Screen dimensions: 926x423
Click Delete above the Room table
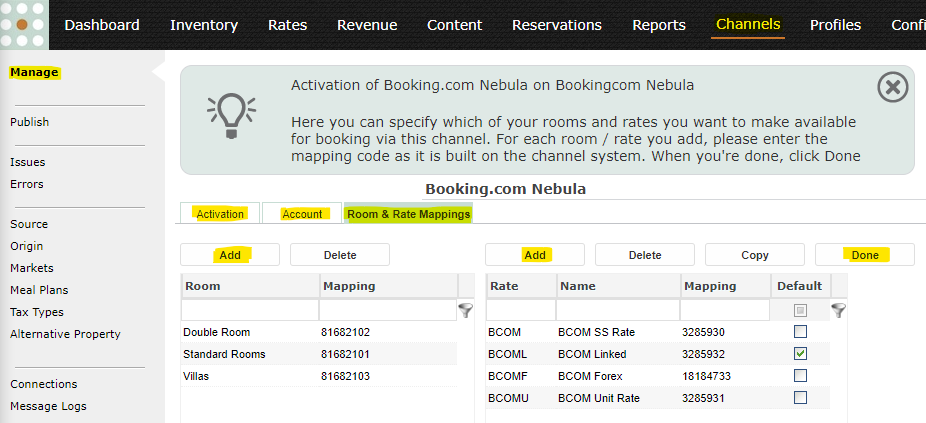click(x=340, y=255)
